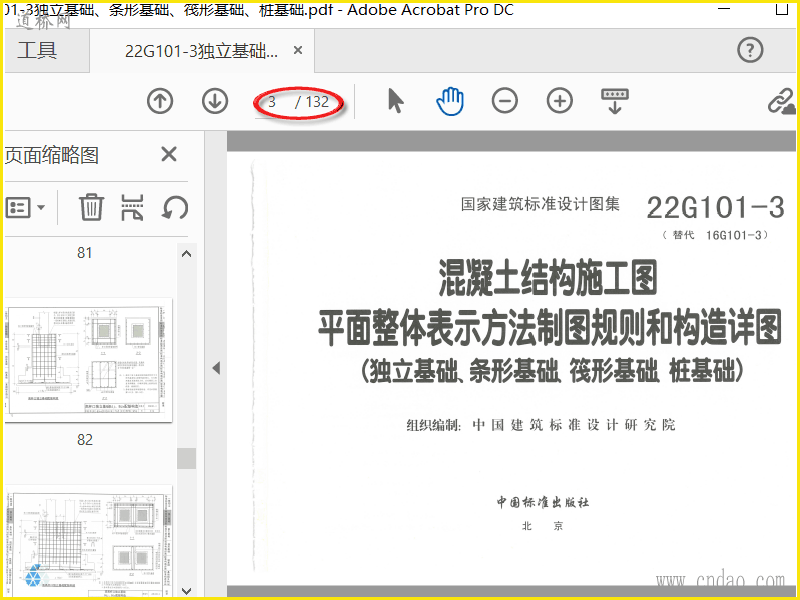Viewport: 800px width, 600px height.
Task: Click the page label 81
Action: coord(85,253)
